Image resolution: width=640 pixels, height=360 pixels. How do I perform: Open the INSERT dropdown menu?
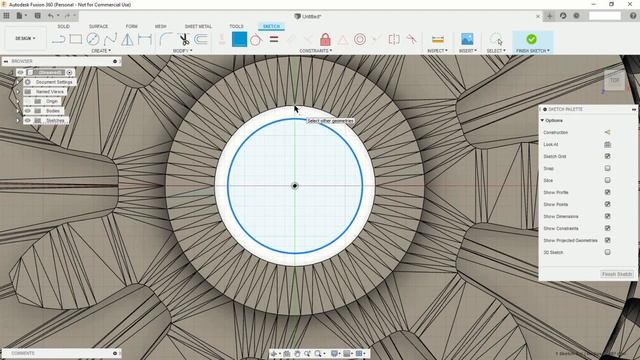[x=467, y=51]
